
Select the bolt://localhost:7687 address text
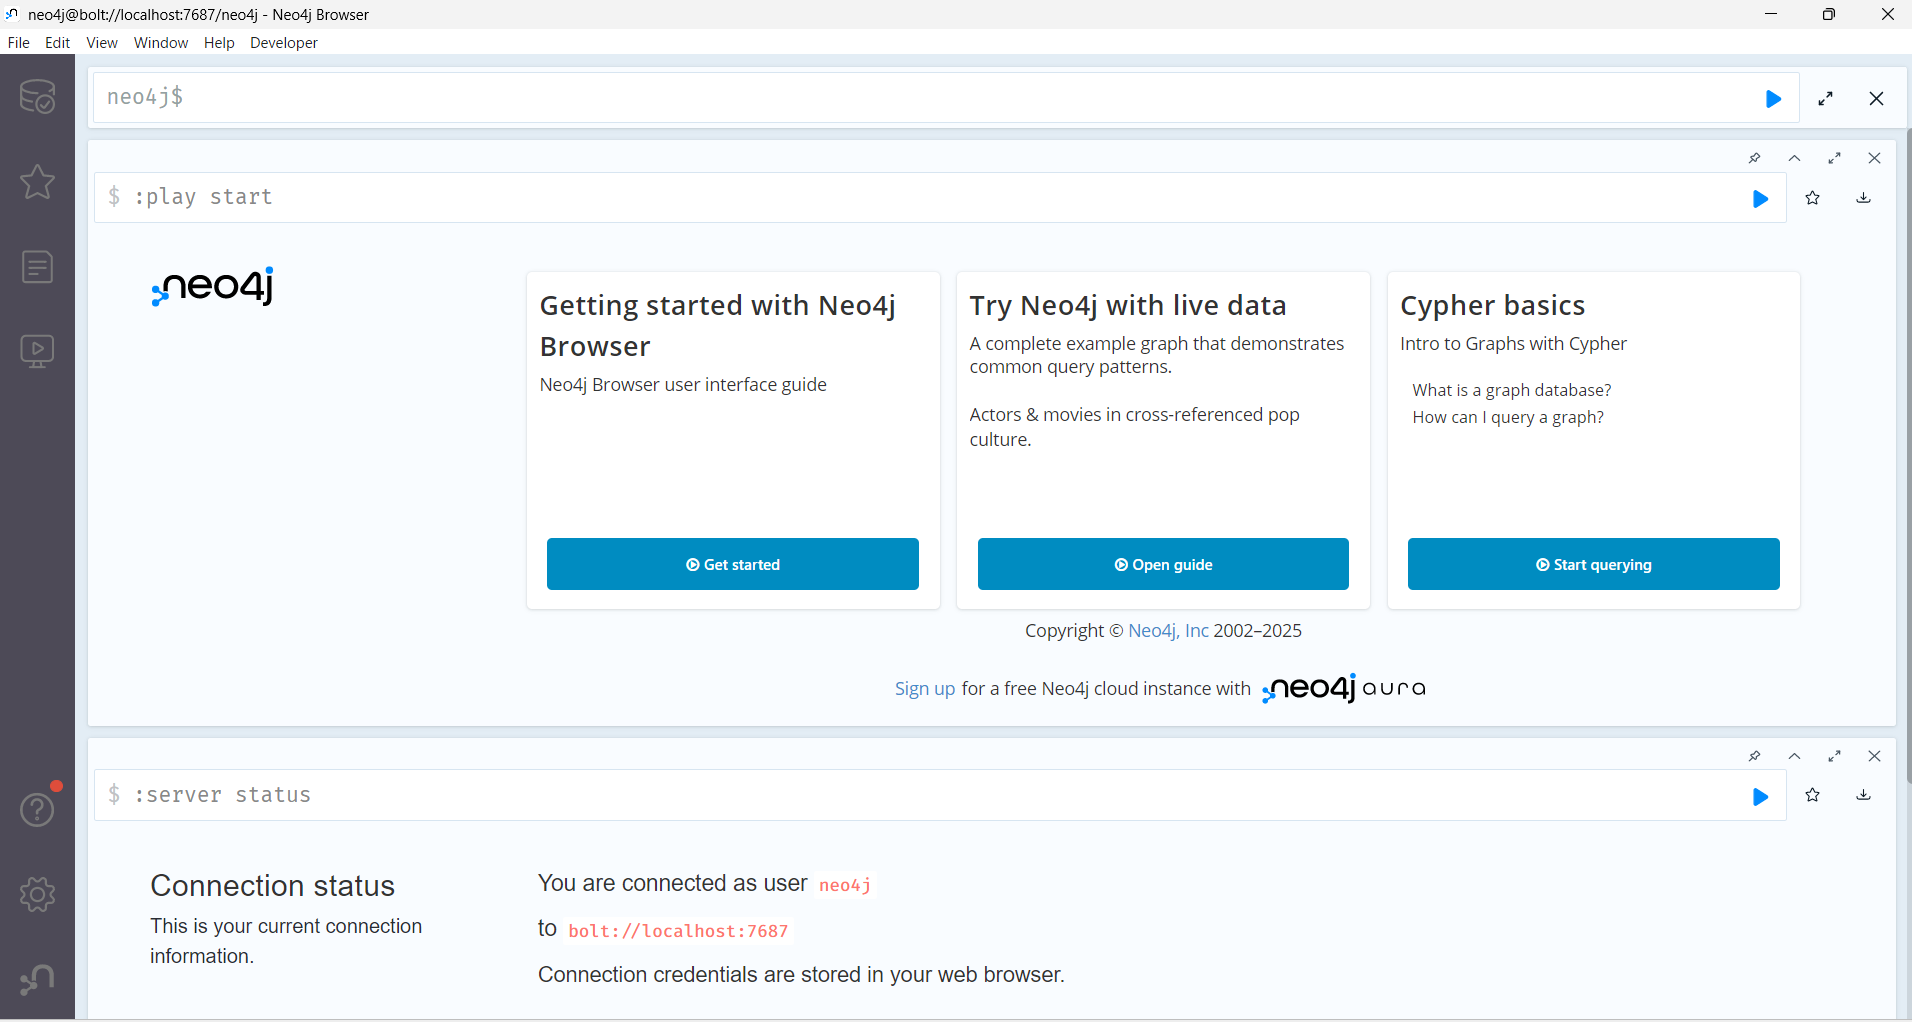[x=678, y=931]
